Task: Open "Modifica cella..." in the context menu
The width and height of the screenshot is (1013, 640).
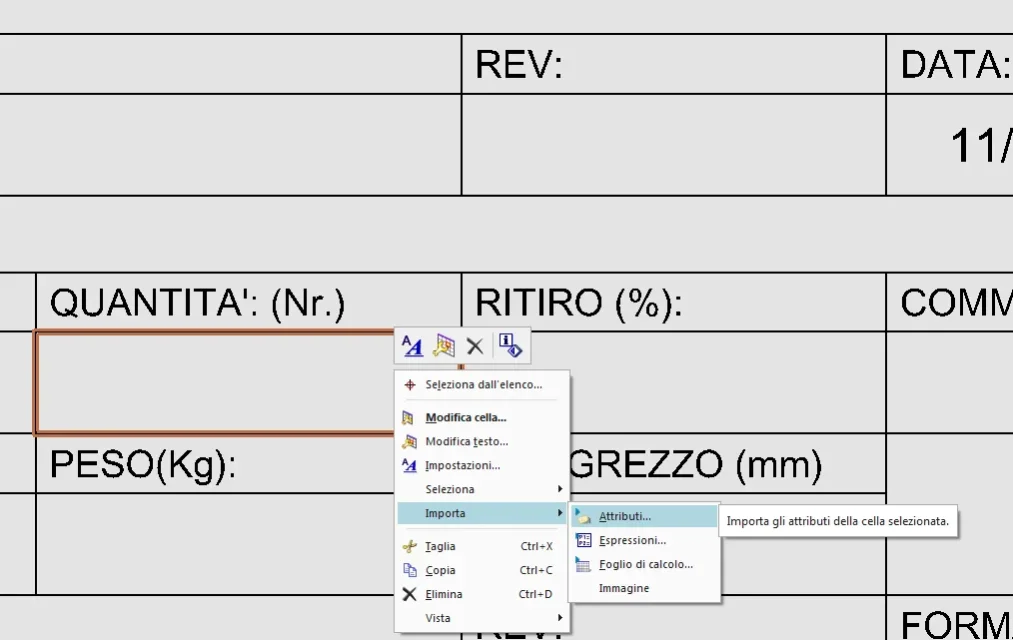Action: coord(482,417)
